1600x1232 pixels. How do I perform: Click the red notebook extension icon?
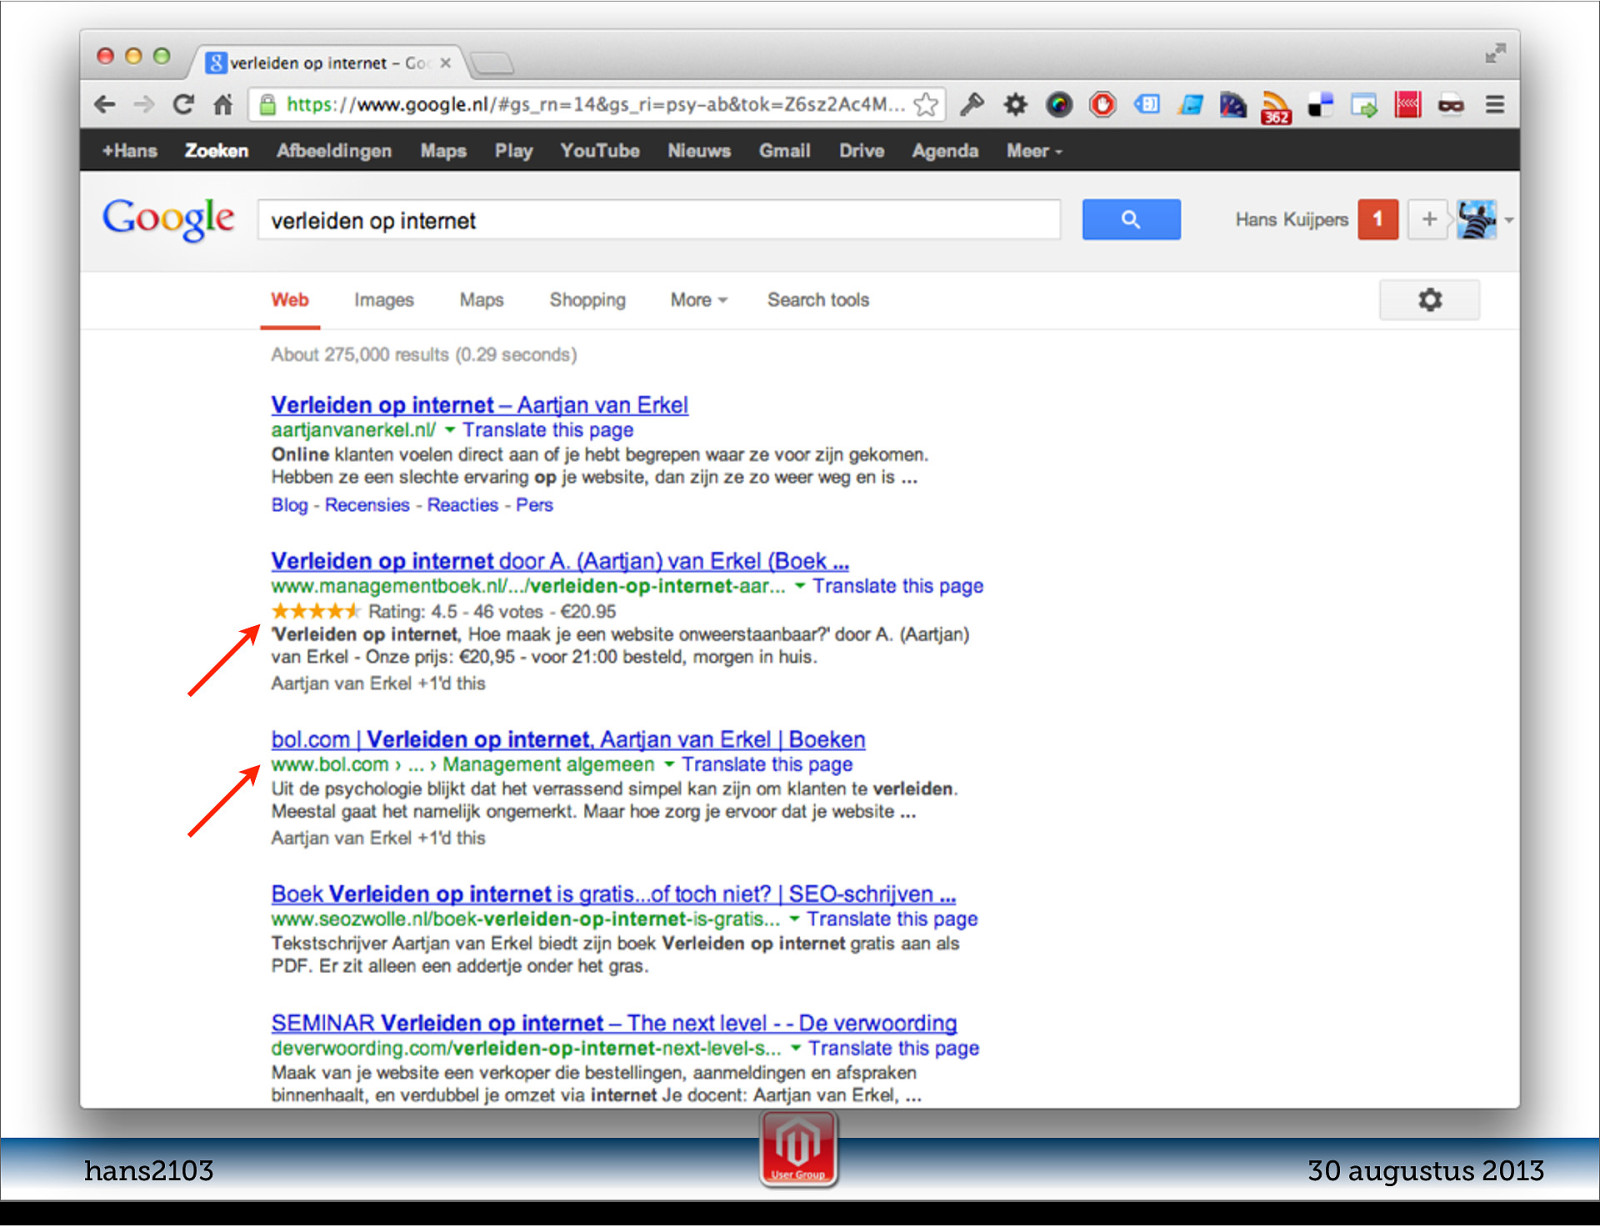[1408, 104]
